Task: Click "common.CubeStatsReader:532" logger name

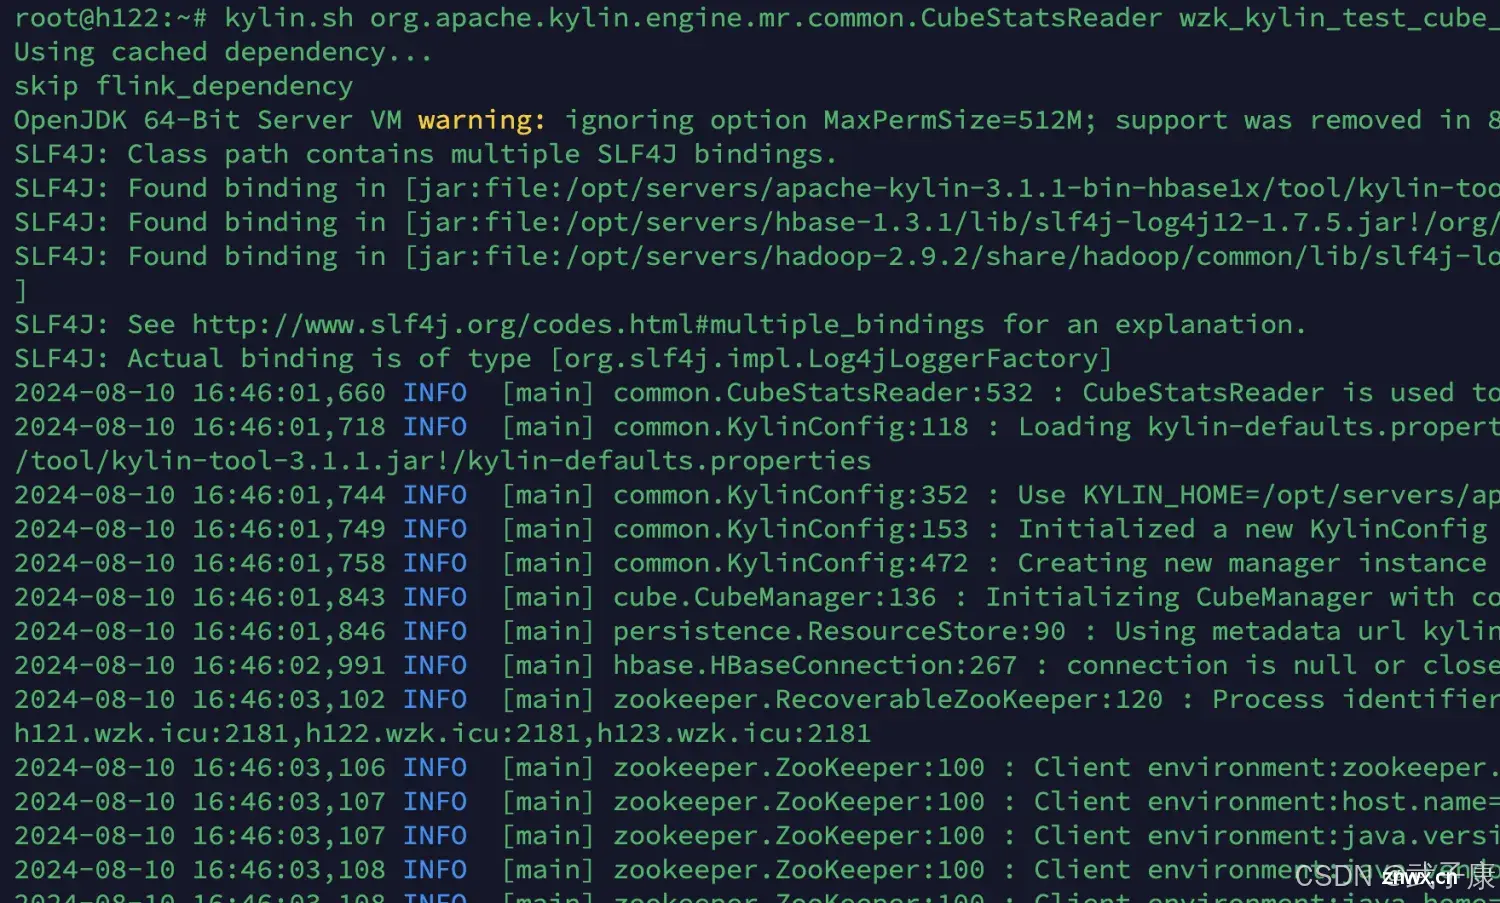Action: coord(823,393)
